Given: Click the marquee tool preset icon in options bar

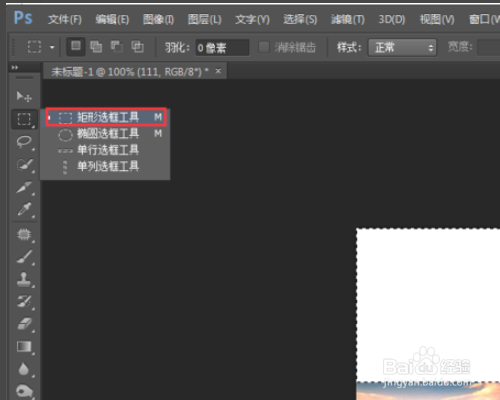Looking at the screenshot, I should [34, 47].
